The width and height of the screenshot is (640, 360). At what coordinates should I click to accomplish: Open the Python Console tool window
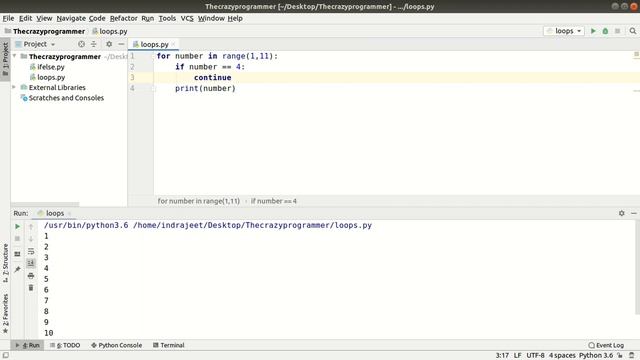(116, 345)
